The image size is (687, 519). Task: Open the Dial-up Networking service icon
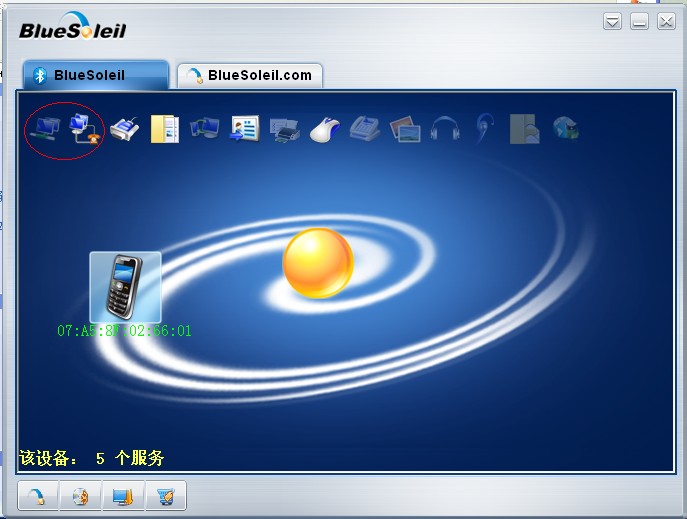point(85,128)
